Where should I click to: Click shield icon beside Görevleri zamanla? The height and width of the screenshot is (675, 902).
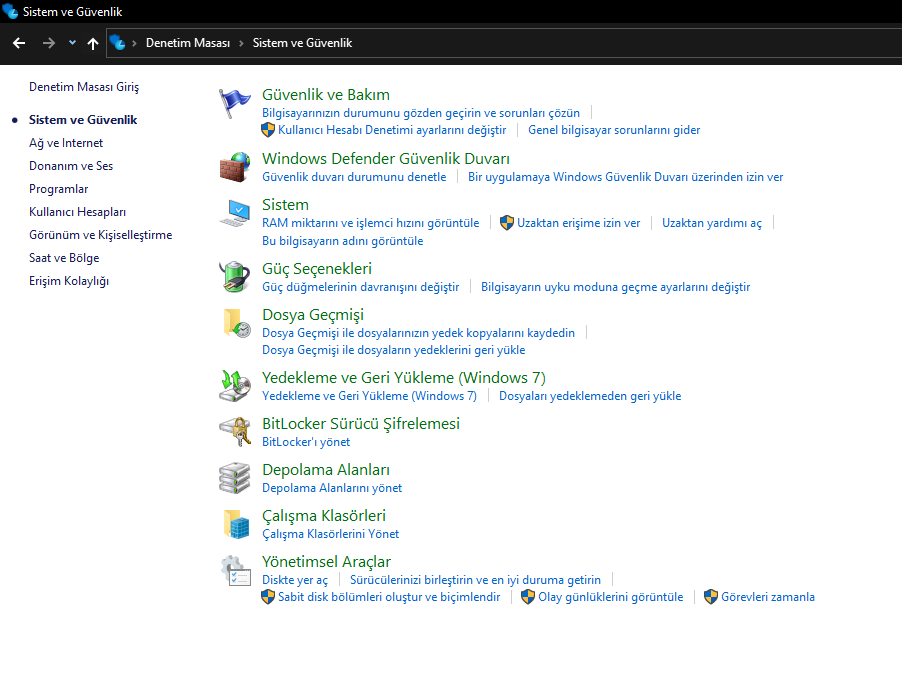711,597
